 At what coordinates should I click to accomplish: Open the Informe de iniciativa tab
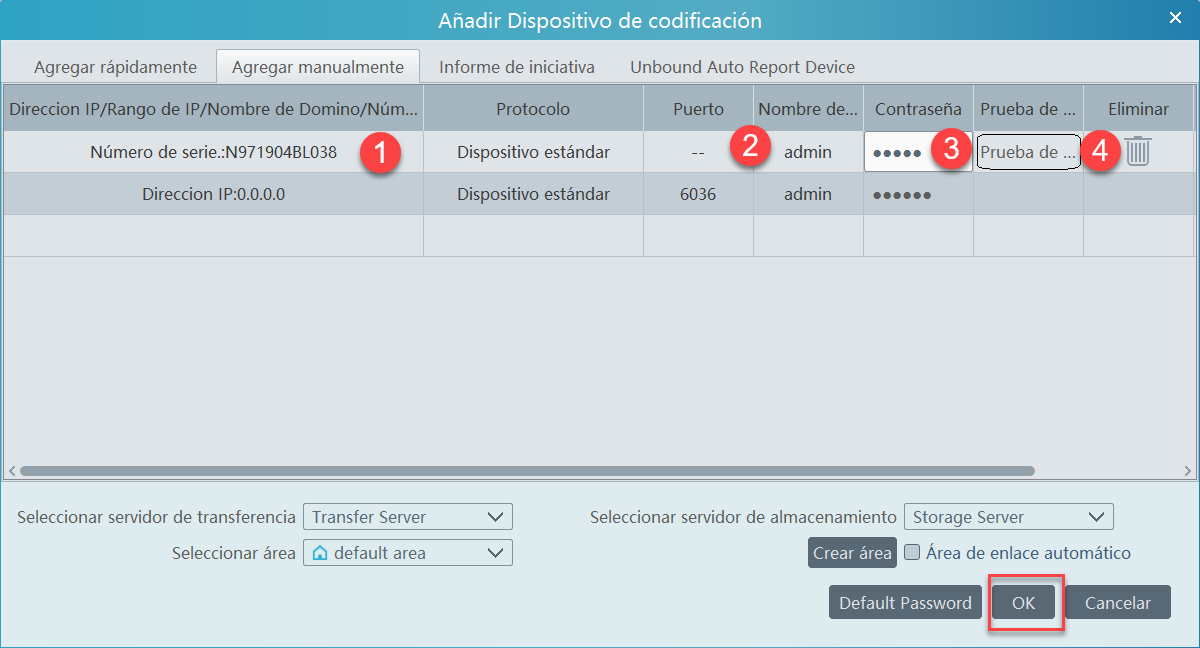(517, 67)
